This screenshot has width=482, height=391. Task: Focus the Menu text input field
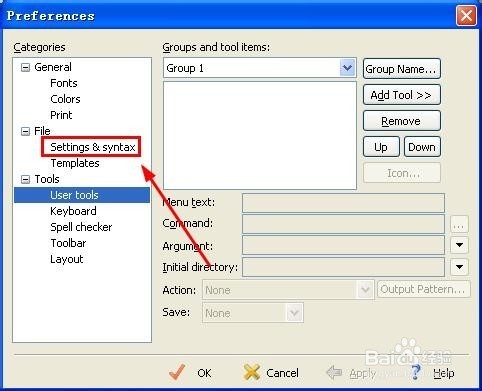point(343,203)
